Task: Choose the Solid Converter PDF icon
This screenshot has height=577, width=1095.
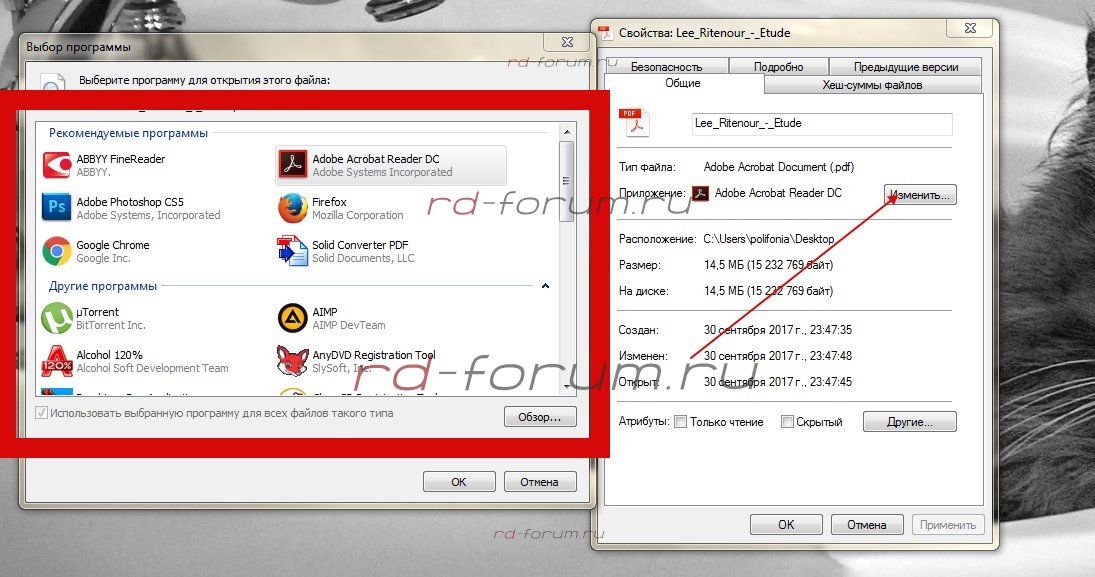Action: coord(292,251)
